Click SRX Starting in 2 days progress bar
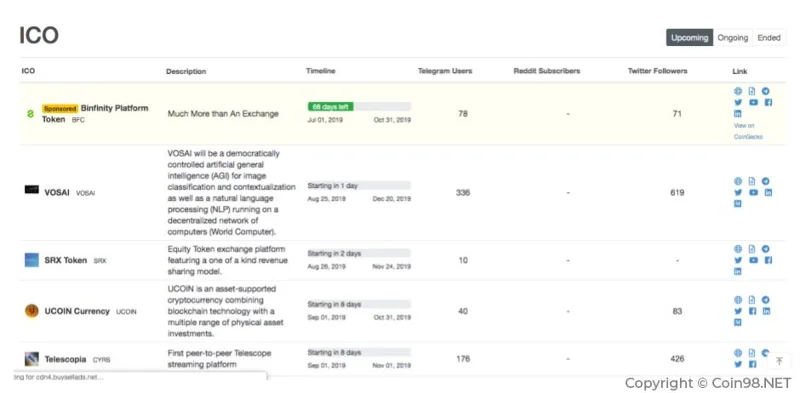 (359, 253)
